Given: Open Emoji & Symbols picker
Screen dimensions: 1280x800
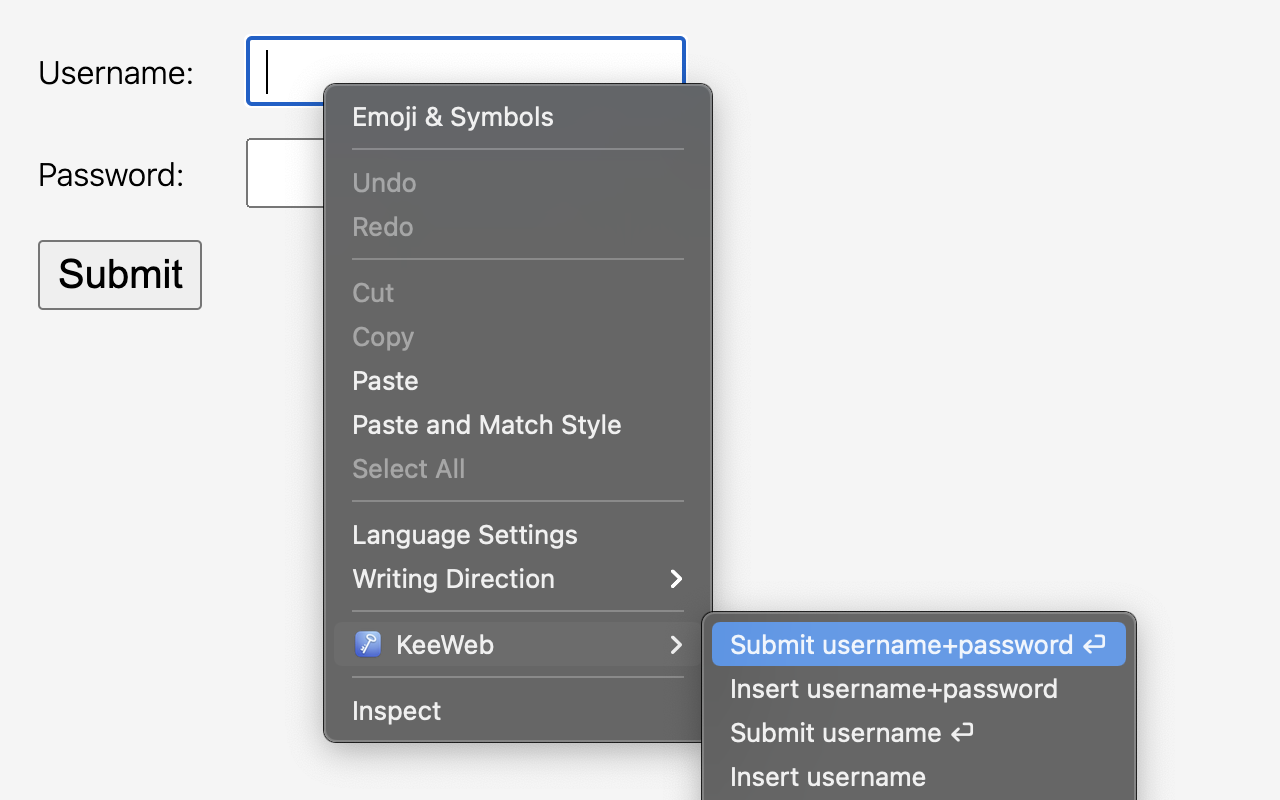Looking at the screenshot, I should coord(452,117).
